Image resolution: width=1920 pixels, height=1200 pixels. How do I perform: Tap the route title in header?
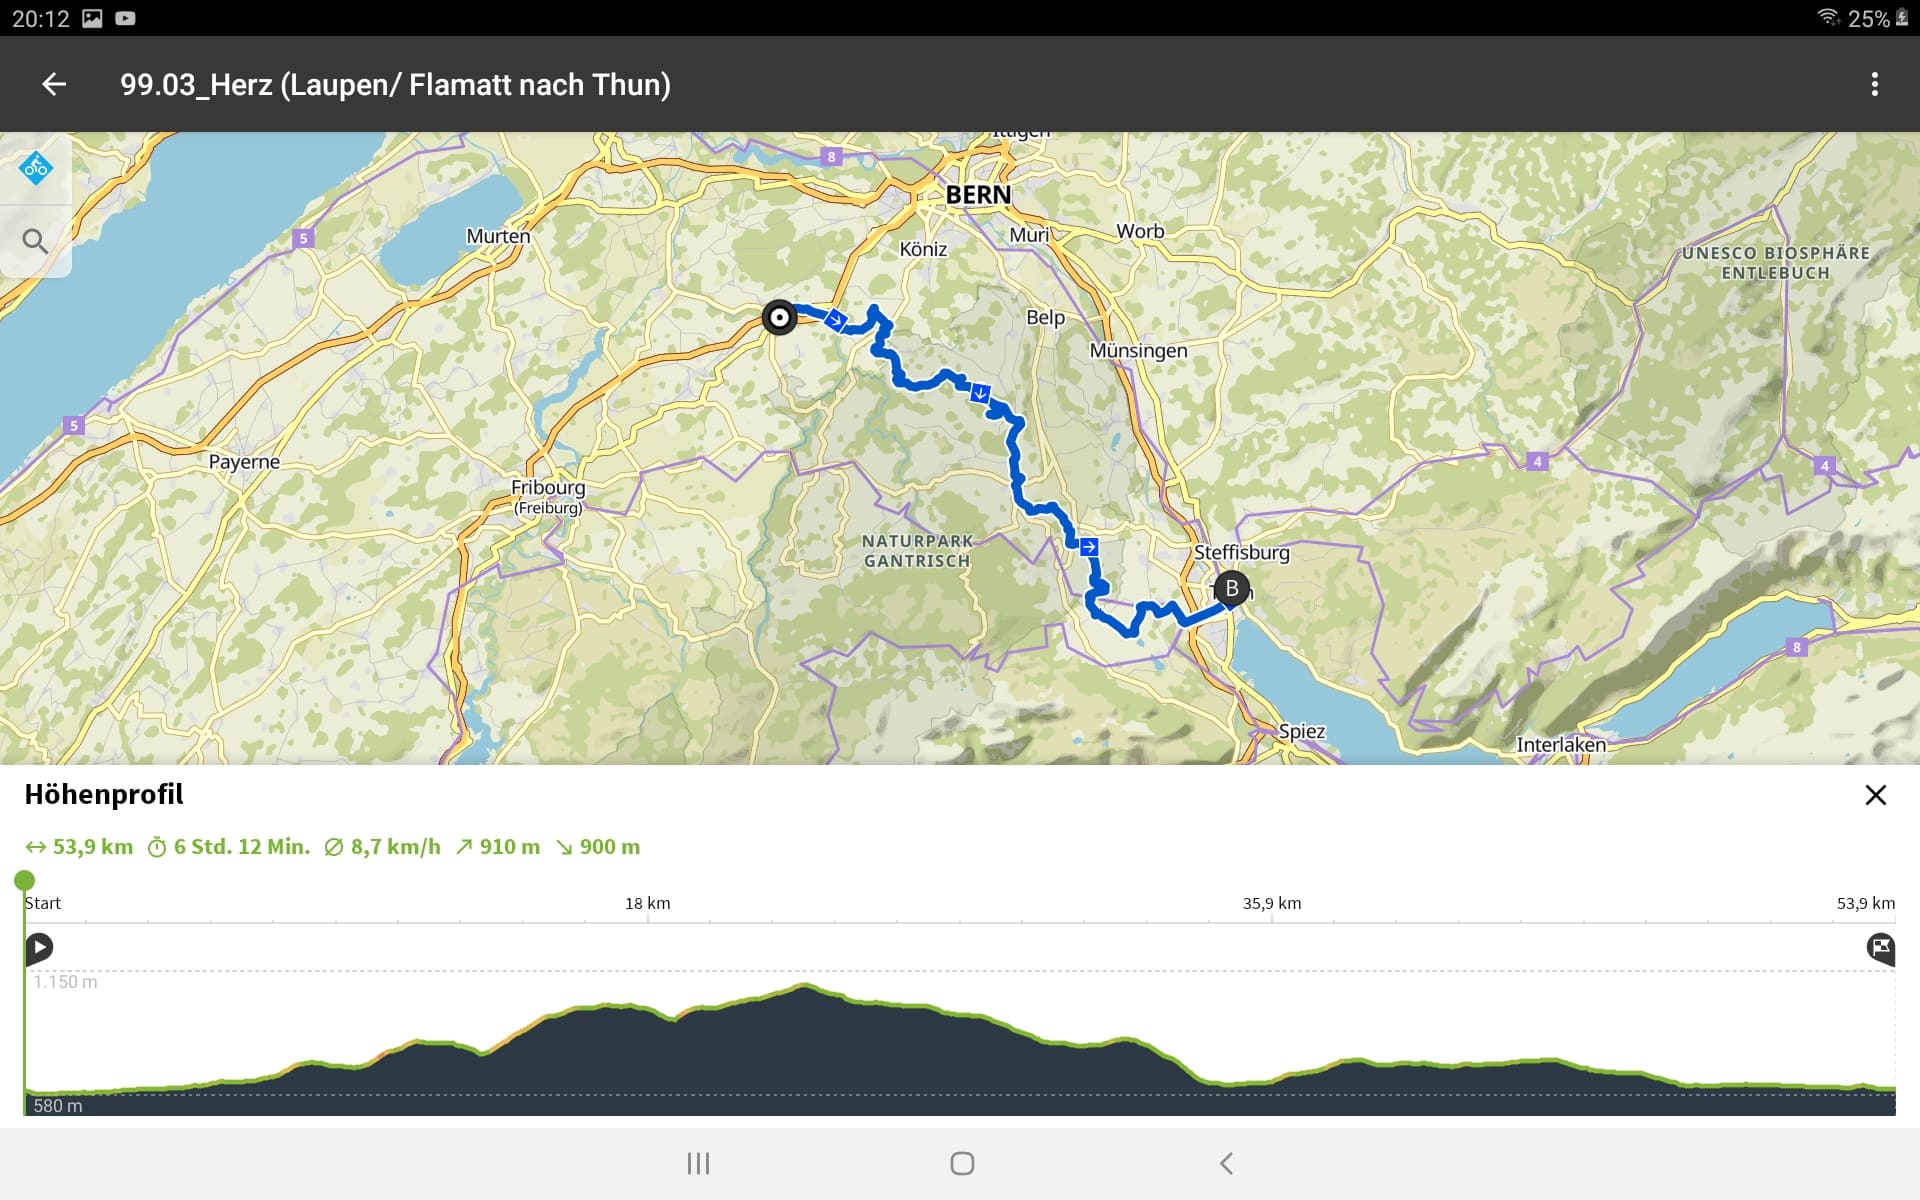pos(395,85)
